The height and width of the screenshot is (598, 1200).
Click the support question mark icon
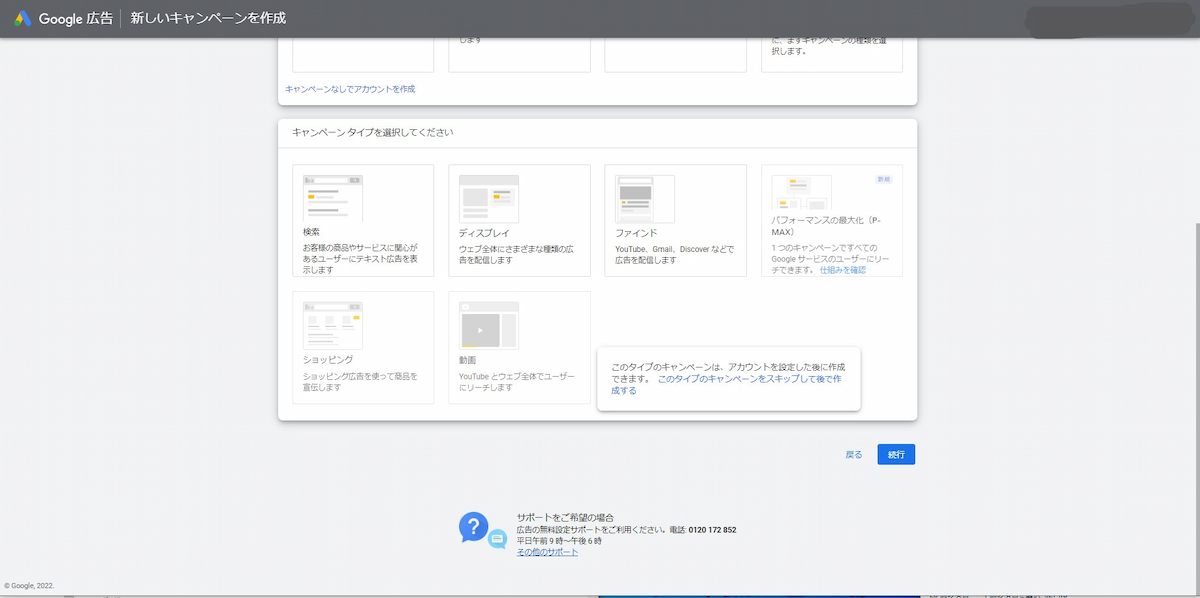473,526
